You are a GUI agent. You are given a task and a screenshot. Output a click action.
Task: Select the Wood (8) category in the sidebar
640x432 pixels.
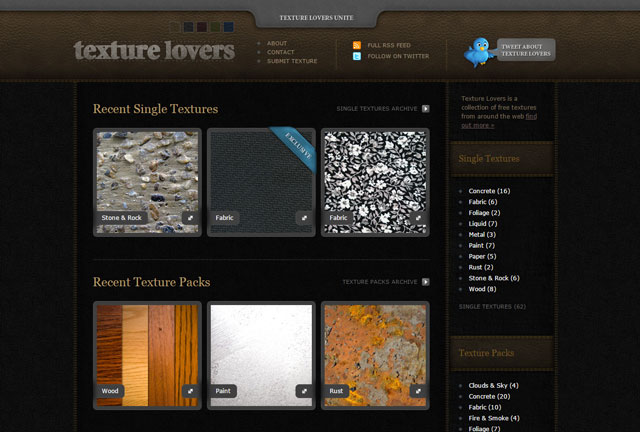[x=482, y=289]
